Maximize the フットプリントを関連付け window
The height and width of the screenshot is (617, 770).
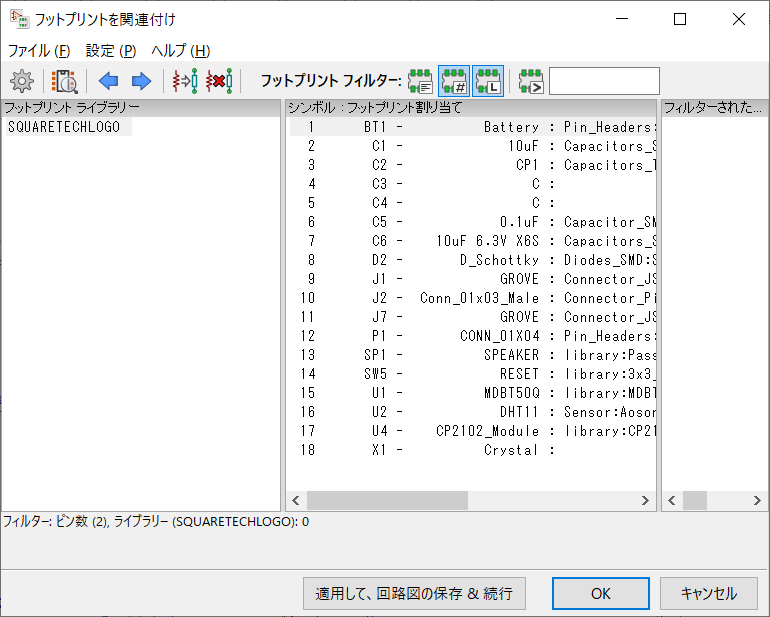680,19
